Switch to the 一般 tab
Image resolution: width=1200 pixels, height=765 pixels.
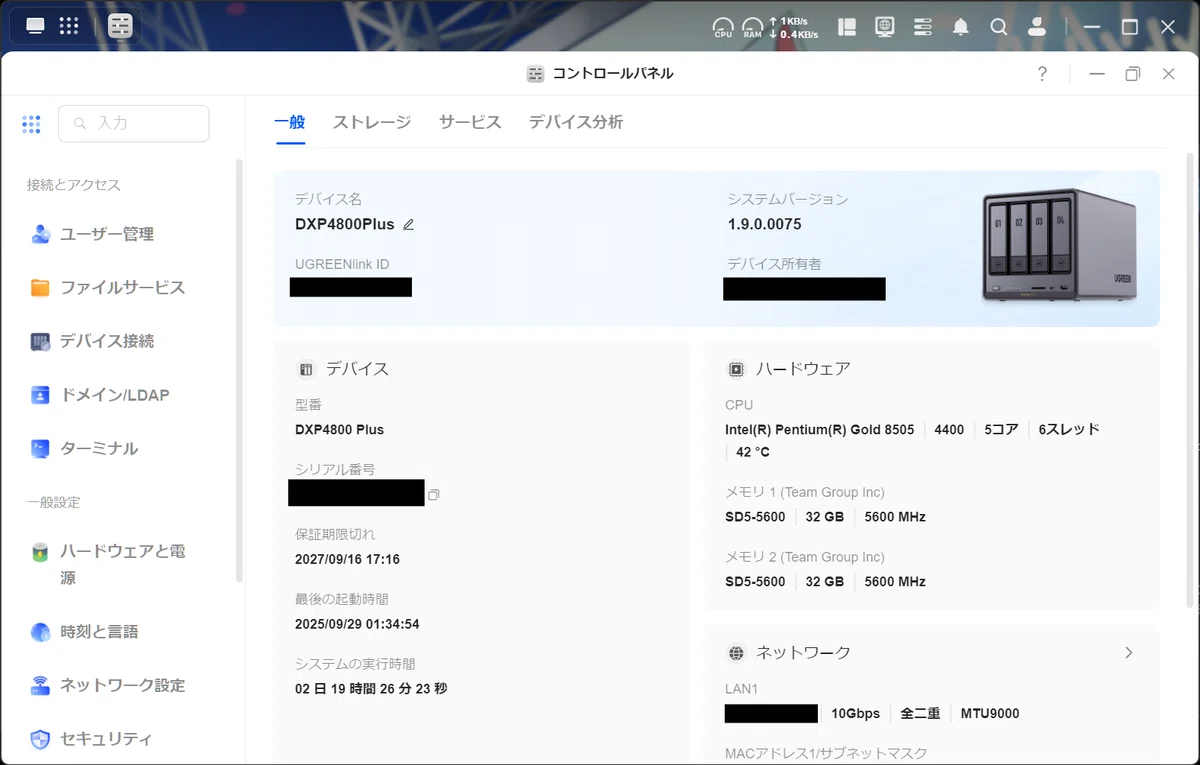(x=289, y=122)
